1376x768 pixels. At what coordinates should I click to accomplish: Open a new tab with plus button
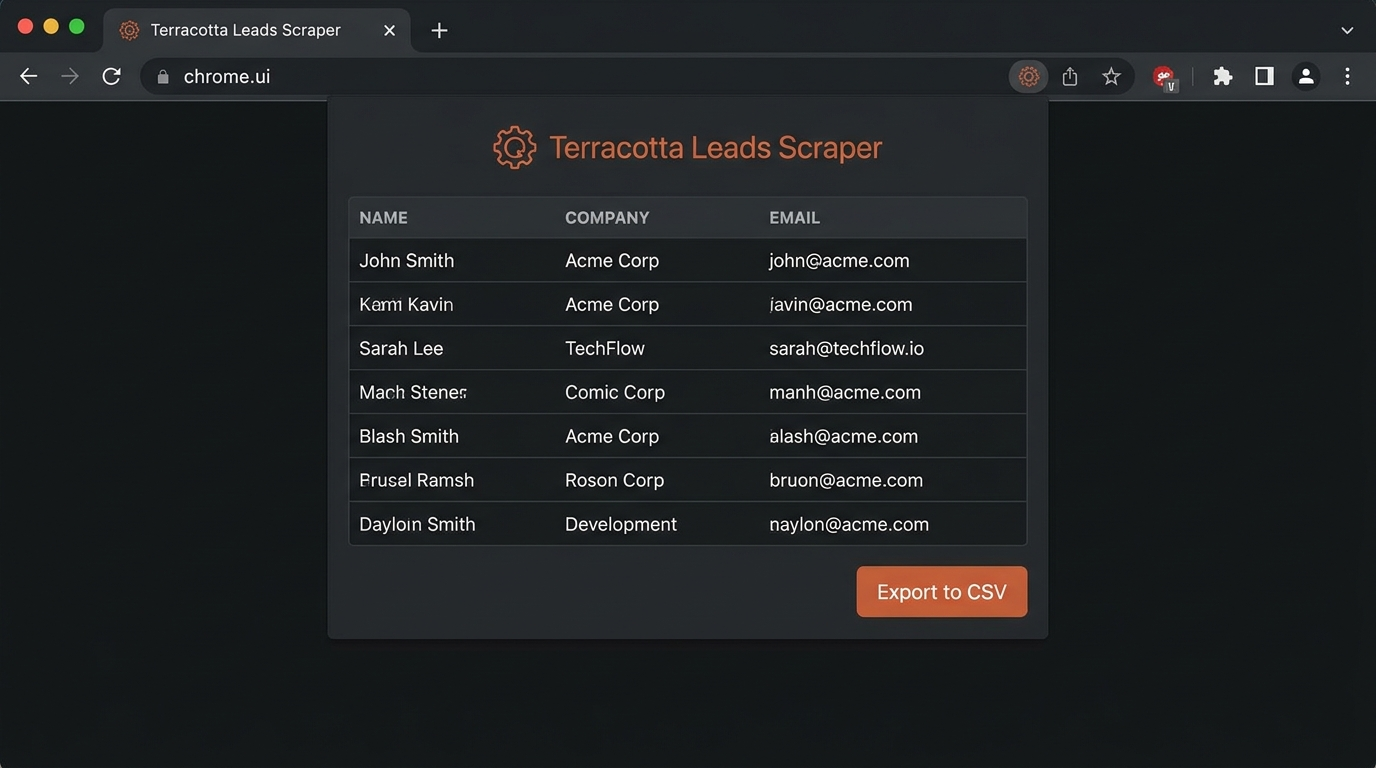click(439, 30)
